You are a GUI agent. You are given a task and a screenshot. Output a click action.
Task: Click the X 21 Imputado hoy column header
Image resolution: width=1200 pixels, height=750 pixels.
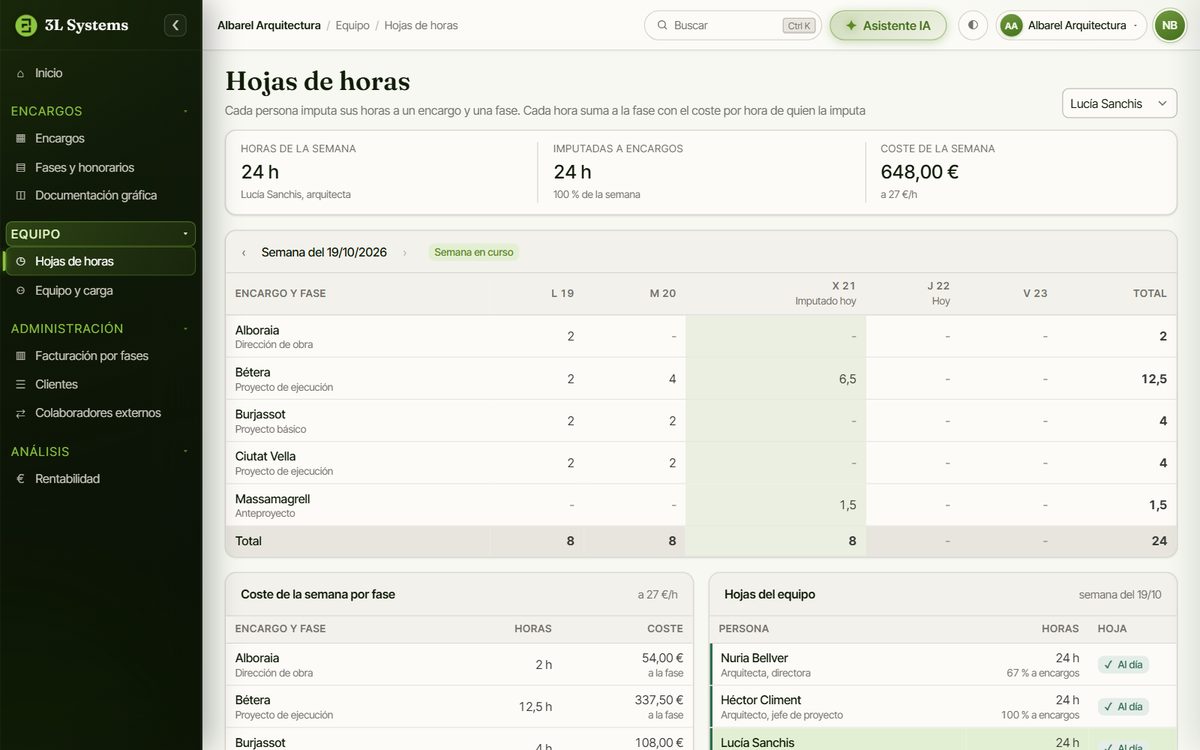coord(776,293)
